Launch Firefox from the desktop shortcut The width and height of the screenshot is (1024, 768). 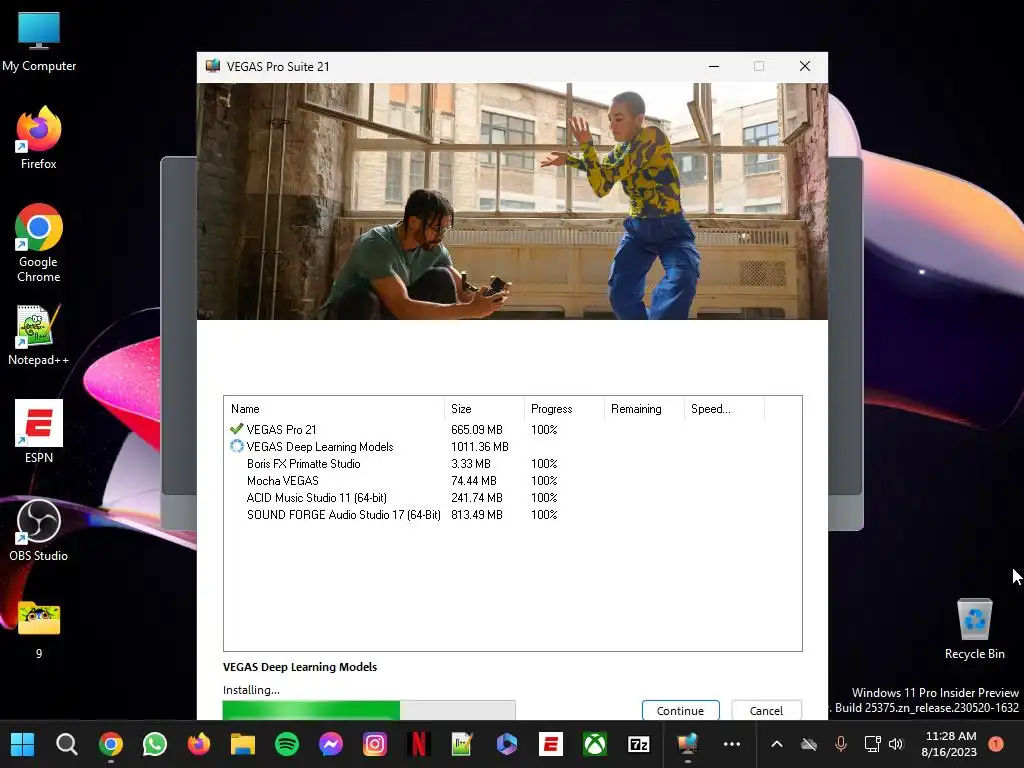tap(39, 138)
